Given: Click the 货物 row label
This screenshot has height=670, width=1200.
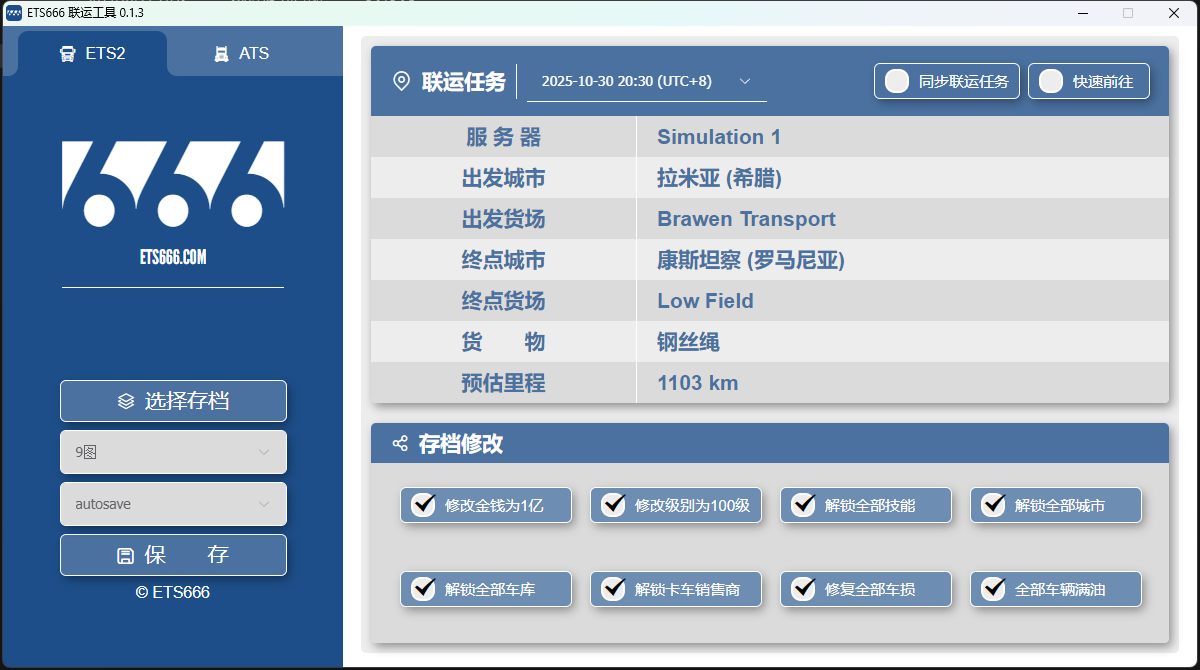Looking at the screenshot, I should [x=503, y=342].
